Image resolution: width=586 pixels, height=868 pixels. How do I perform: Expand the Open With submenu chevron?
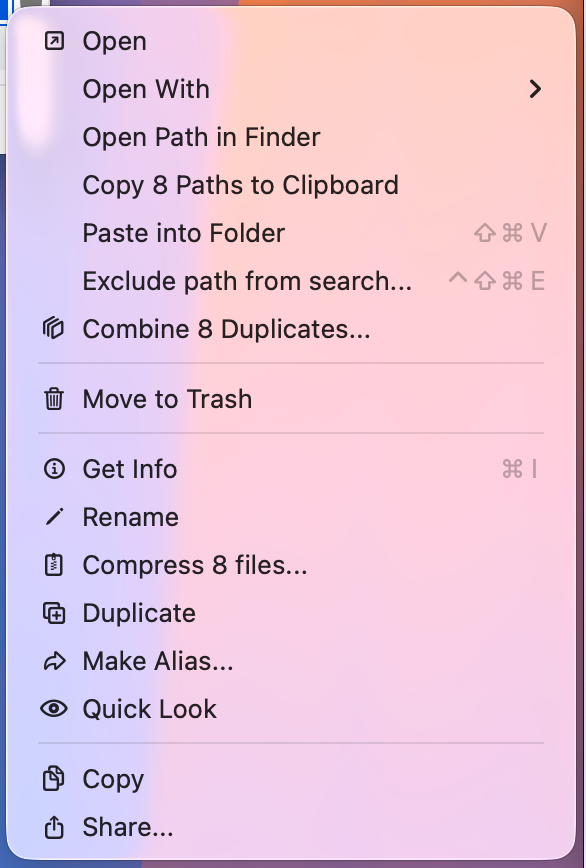tap(535, 89)
